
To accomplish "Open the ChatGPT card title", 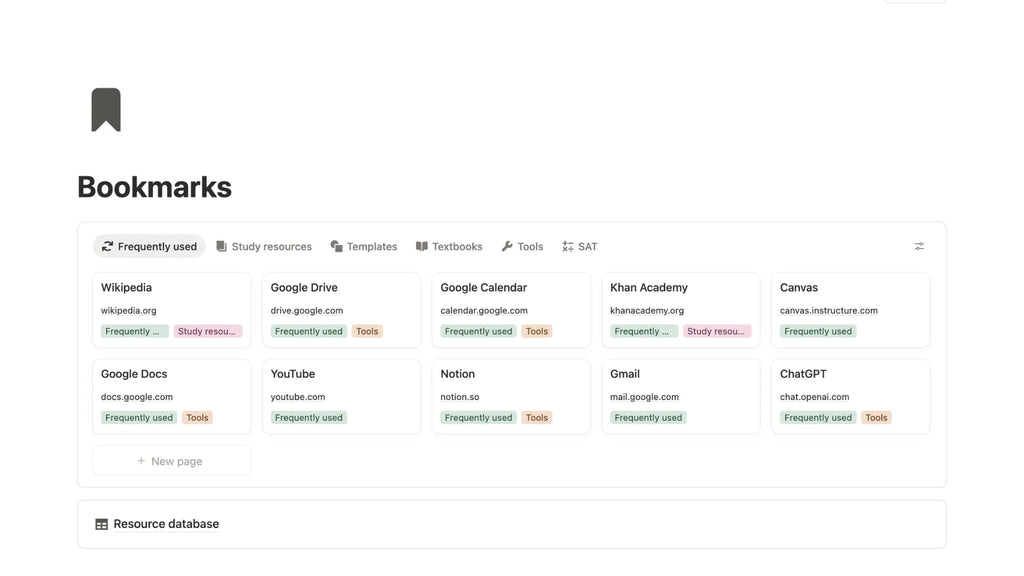I will click(803, 374).
